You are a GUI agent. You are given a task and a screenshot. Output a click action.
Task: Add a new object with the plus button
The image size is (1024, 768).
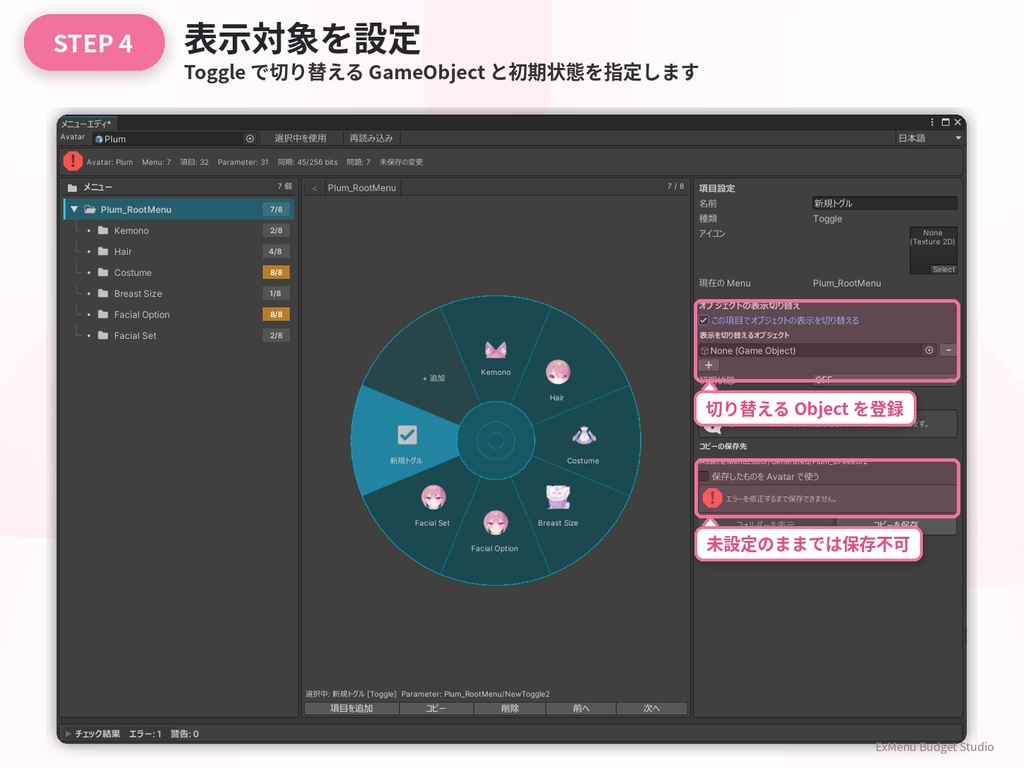coord(709,366)
